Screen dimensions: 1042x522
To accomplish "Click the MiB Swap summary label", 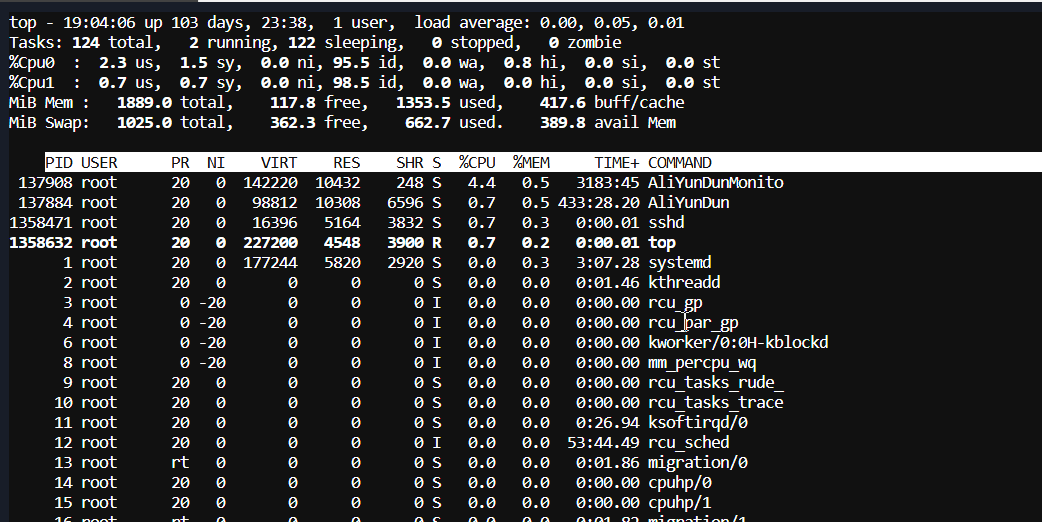I will [48, 123].
